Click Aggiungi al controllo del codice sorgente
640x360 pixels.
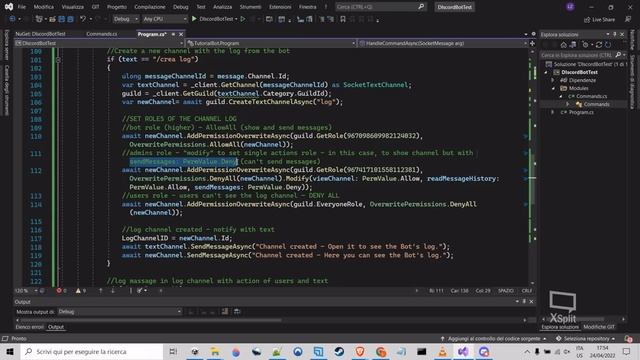(x=493, y=339)
